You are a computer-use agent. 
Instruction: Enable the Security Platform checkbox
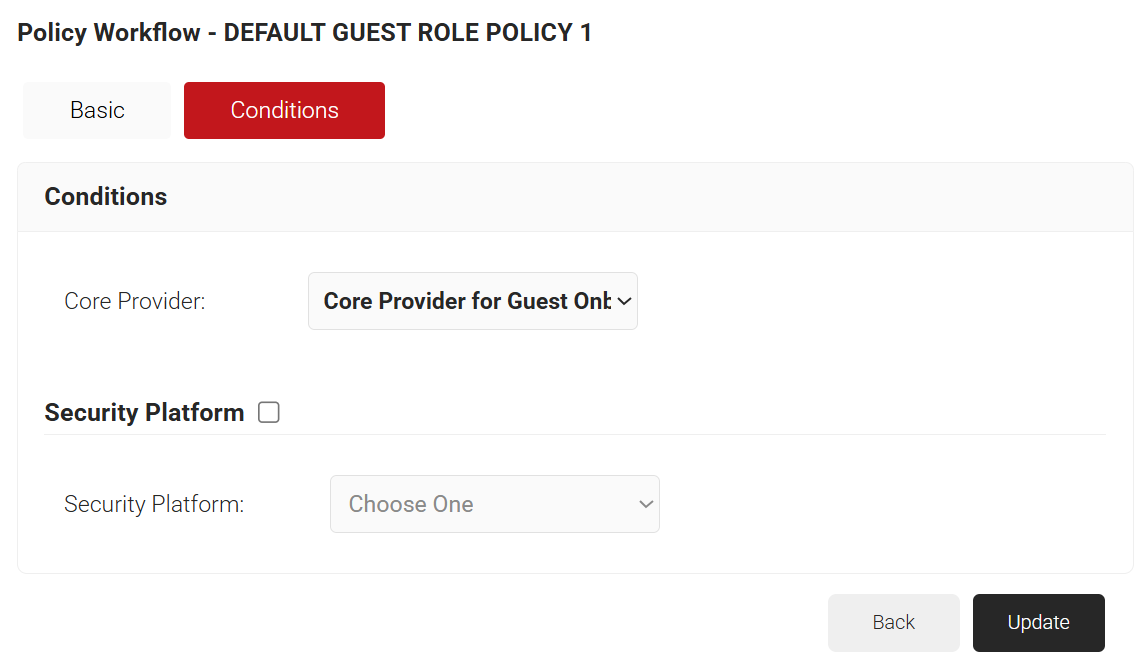point(268,412)
